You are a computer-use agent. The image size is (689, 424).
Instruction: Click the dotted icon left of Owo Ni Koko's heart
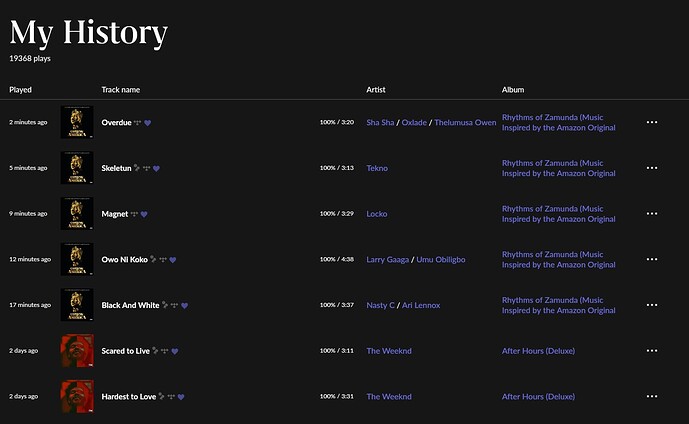[163, 260]
